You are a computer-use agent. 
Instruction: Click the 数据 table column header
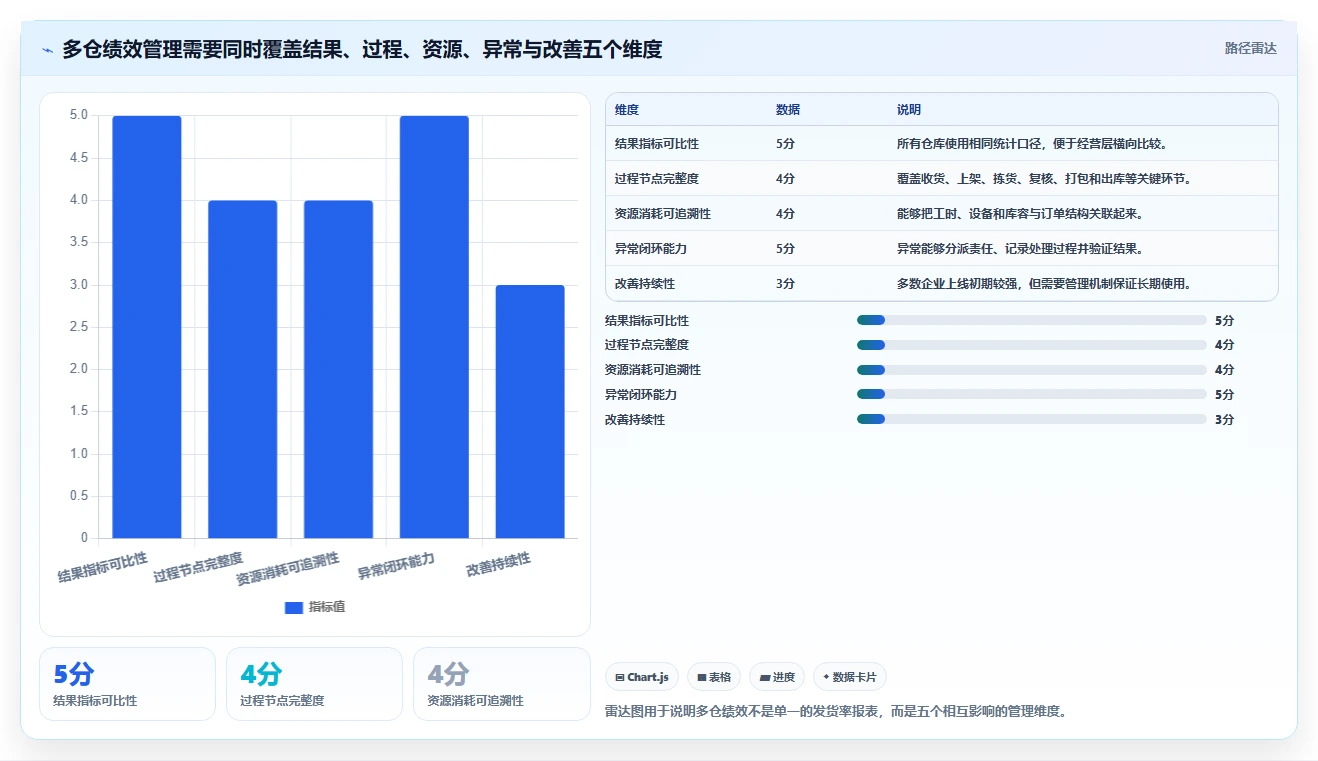788,110
